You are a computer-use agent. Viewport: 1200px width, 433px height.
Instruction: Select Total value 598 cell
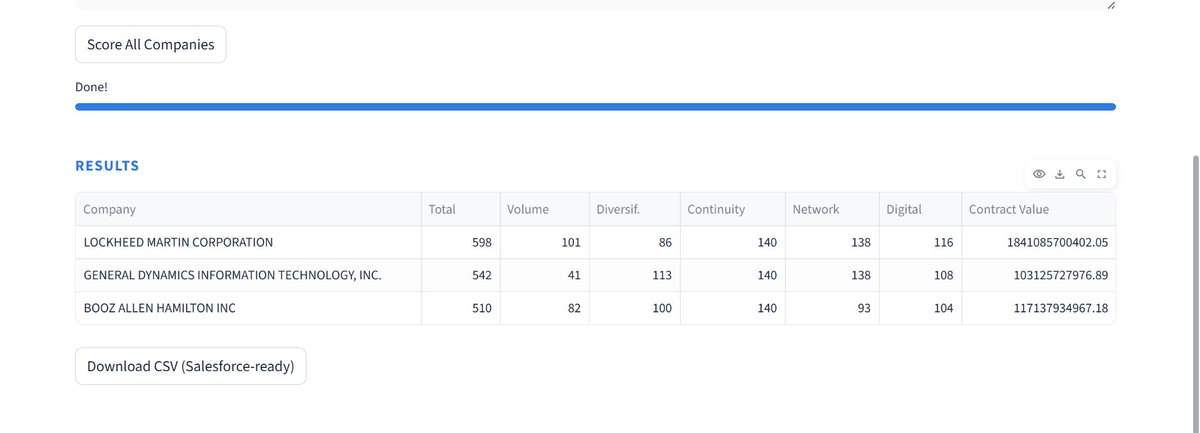[x=460, y=242]
